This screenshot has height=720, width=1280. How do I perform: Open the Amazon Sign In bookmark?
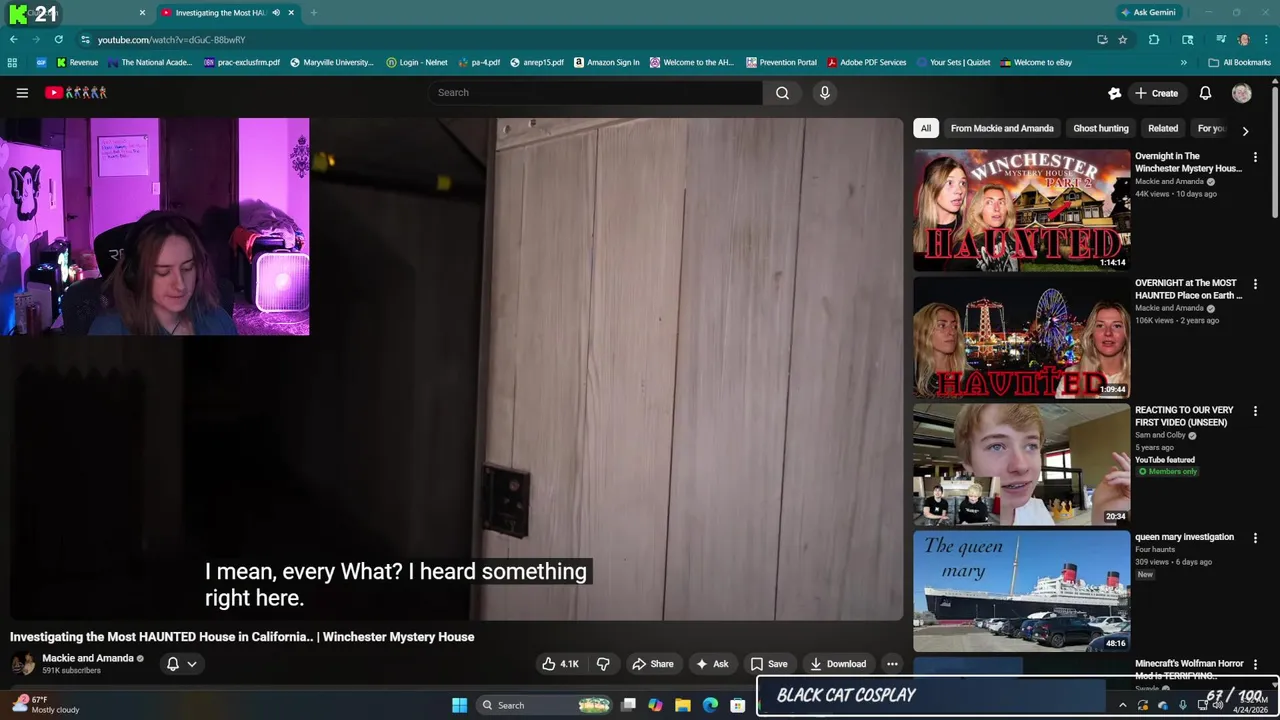pyautogui.click(x=606, y=62)
